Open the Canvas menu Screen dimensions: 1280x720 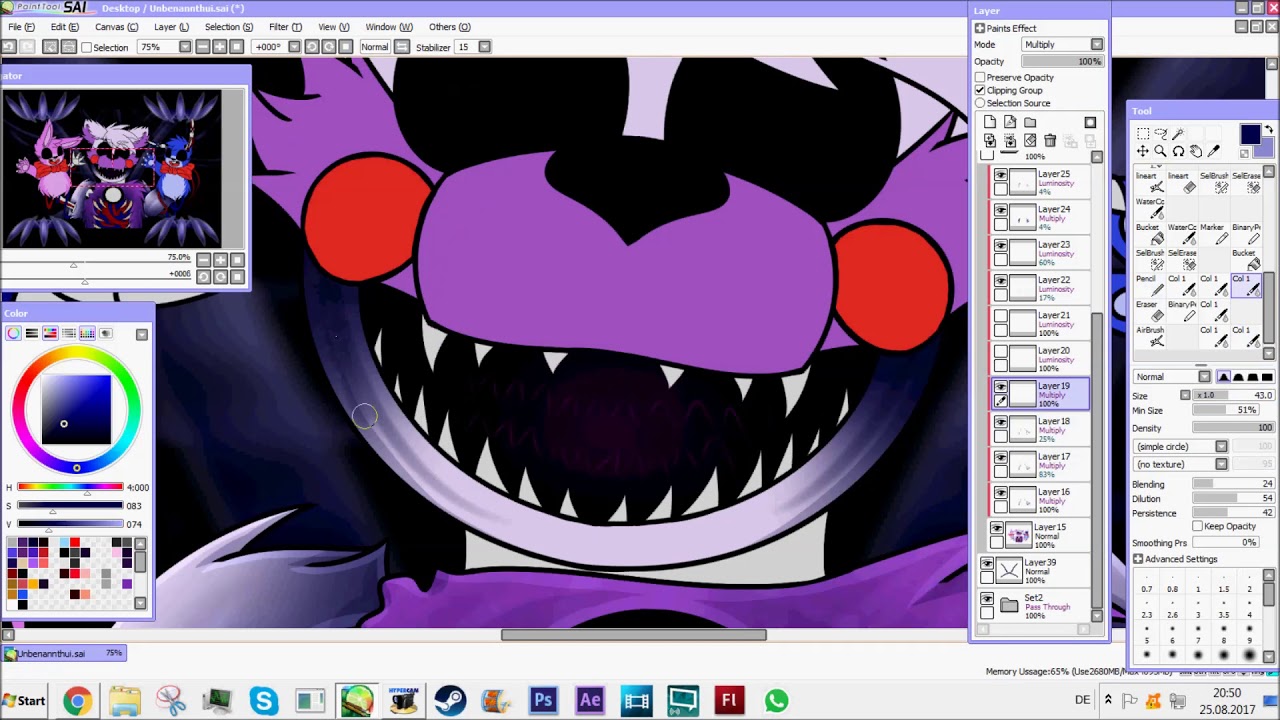[x=116, y=27]
